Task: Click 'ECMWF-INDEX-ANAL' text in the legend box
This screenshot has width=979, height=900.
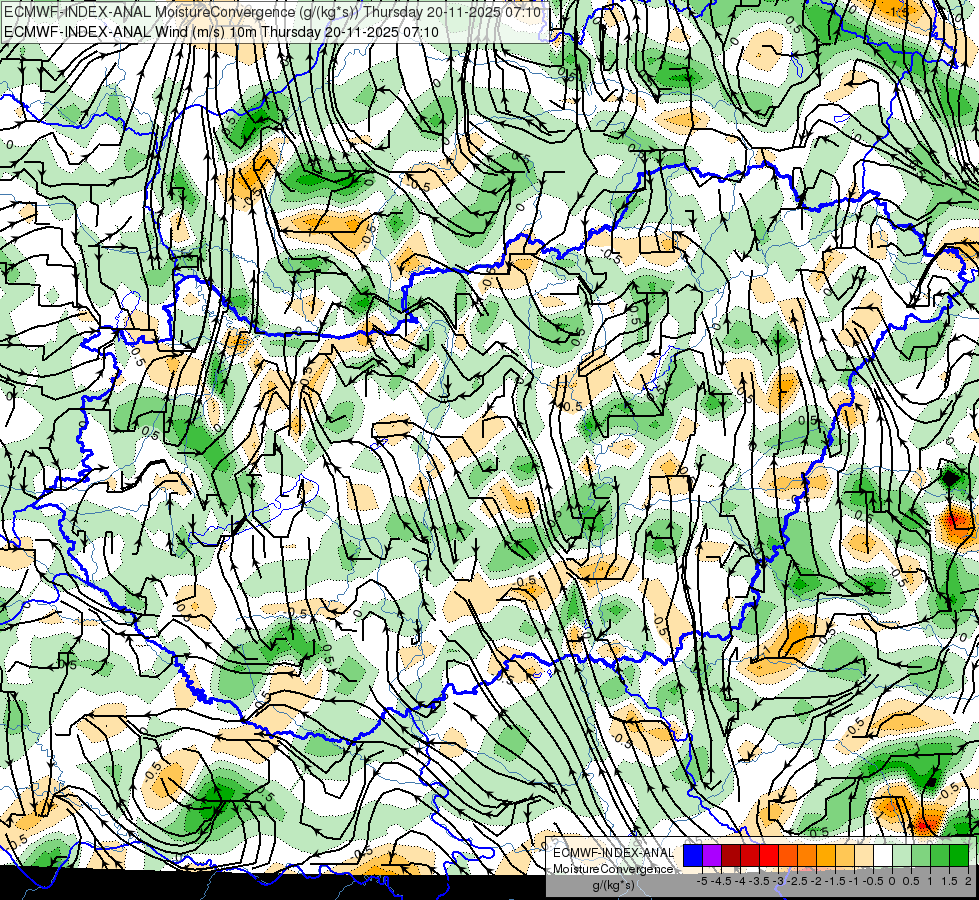Action: [x=613, y=853]
